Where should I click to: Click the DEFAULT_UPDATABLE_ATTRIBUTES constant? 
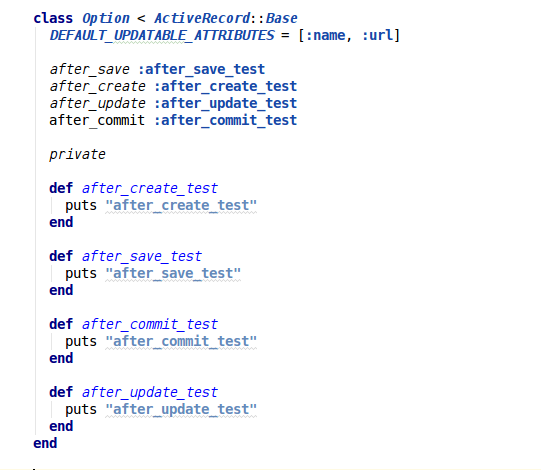pyautogui.click(x=162, y=36)
